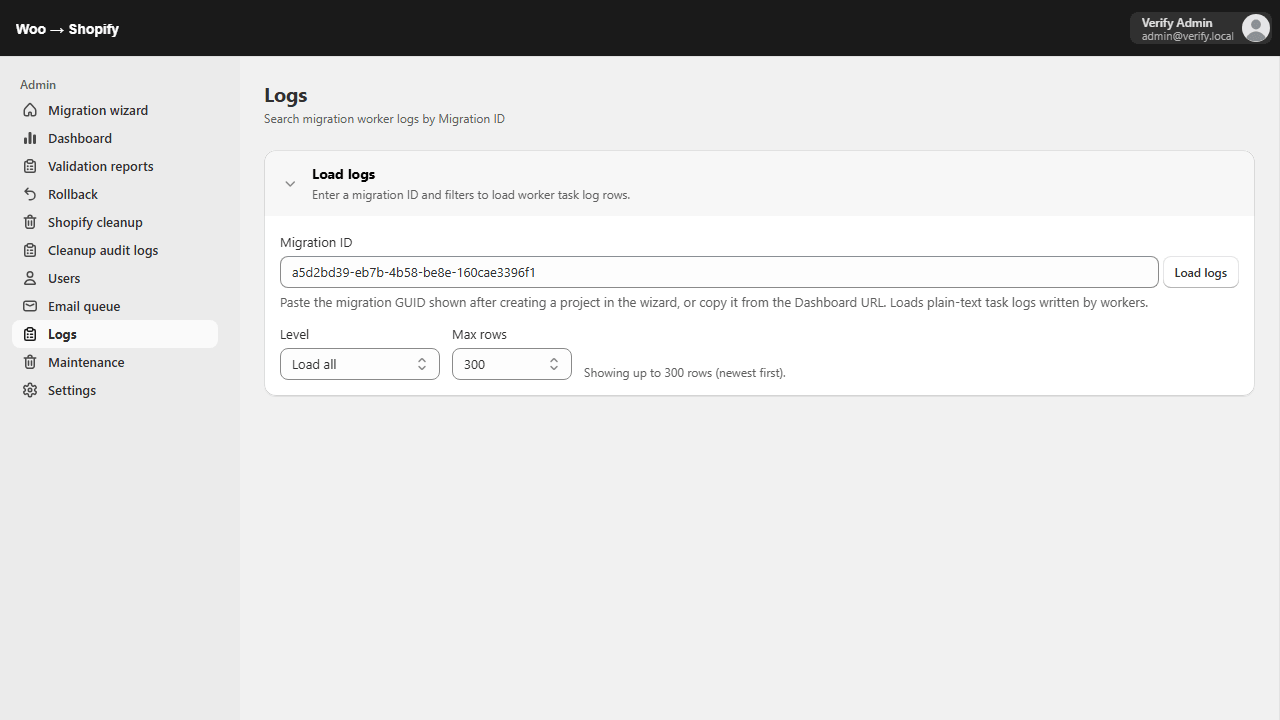Click the Settings gear icon
The image size is (1280, 720).
tap(30, 390)
